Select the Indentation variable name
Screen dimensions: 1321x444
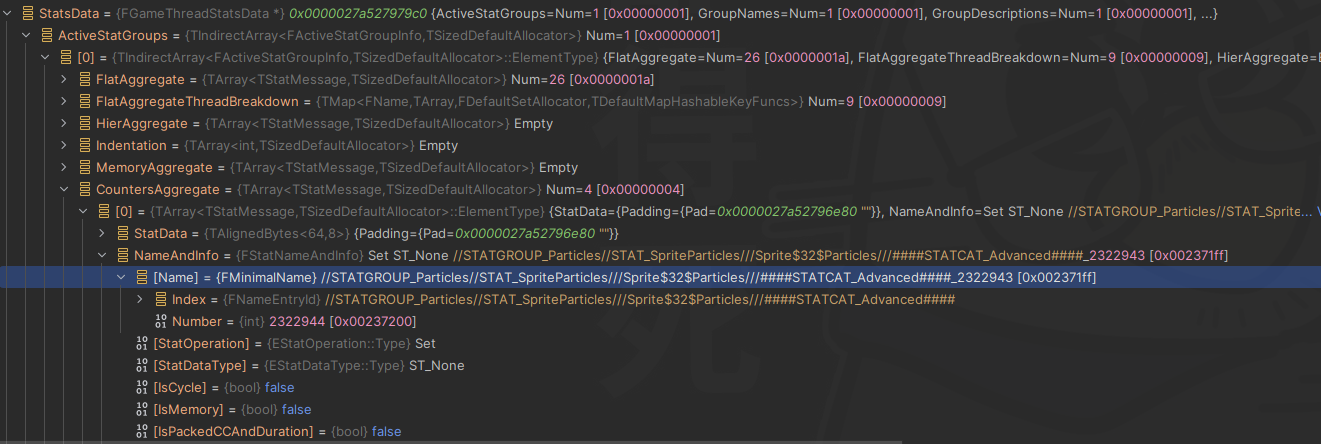coord(132,146)
